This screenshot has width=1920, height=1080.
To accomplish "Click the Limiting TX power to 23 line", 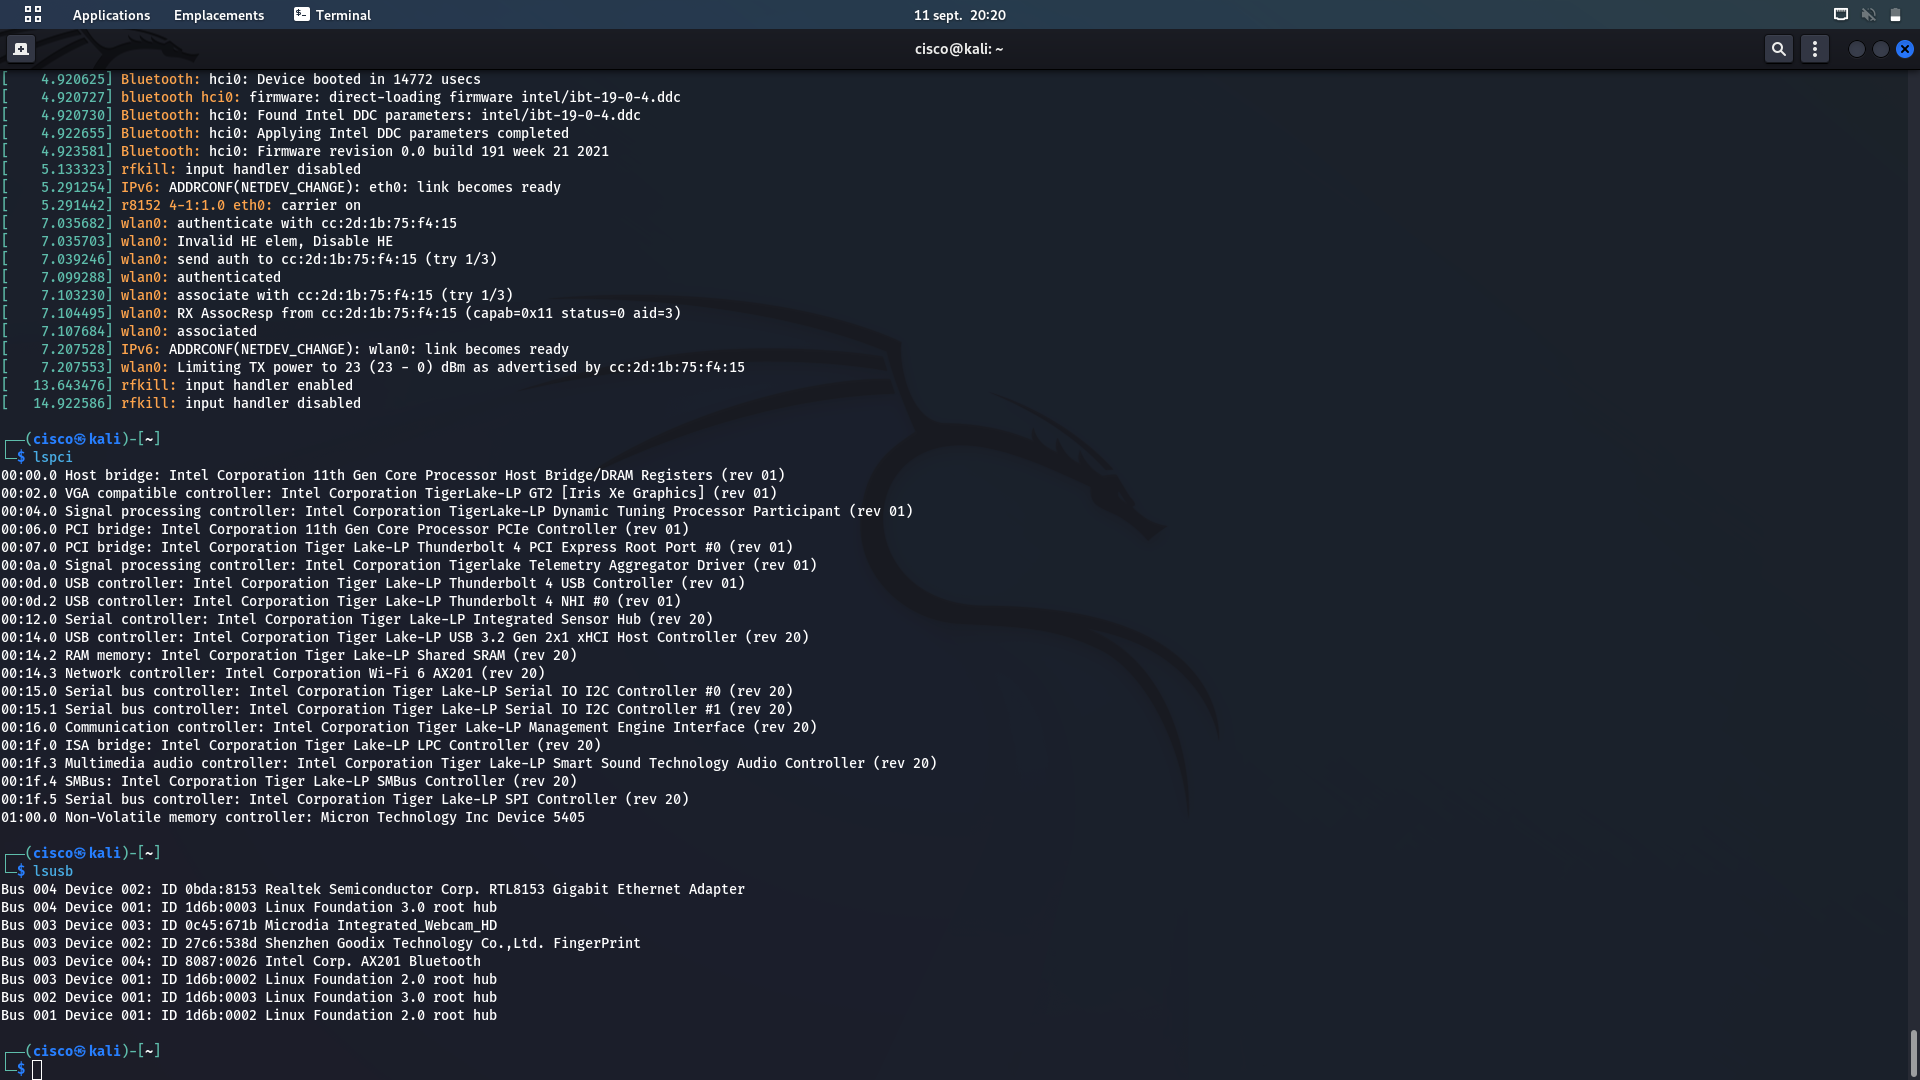I will tap(373, 367).
